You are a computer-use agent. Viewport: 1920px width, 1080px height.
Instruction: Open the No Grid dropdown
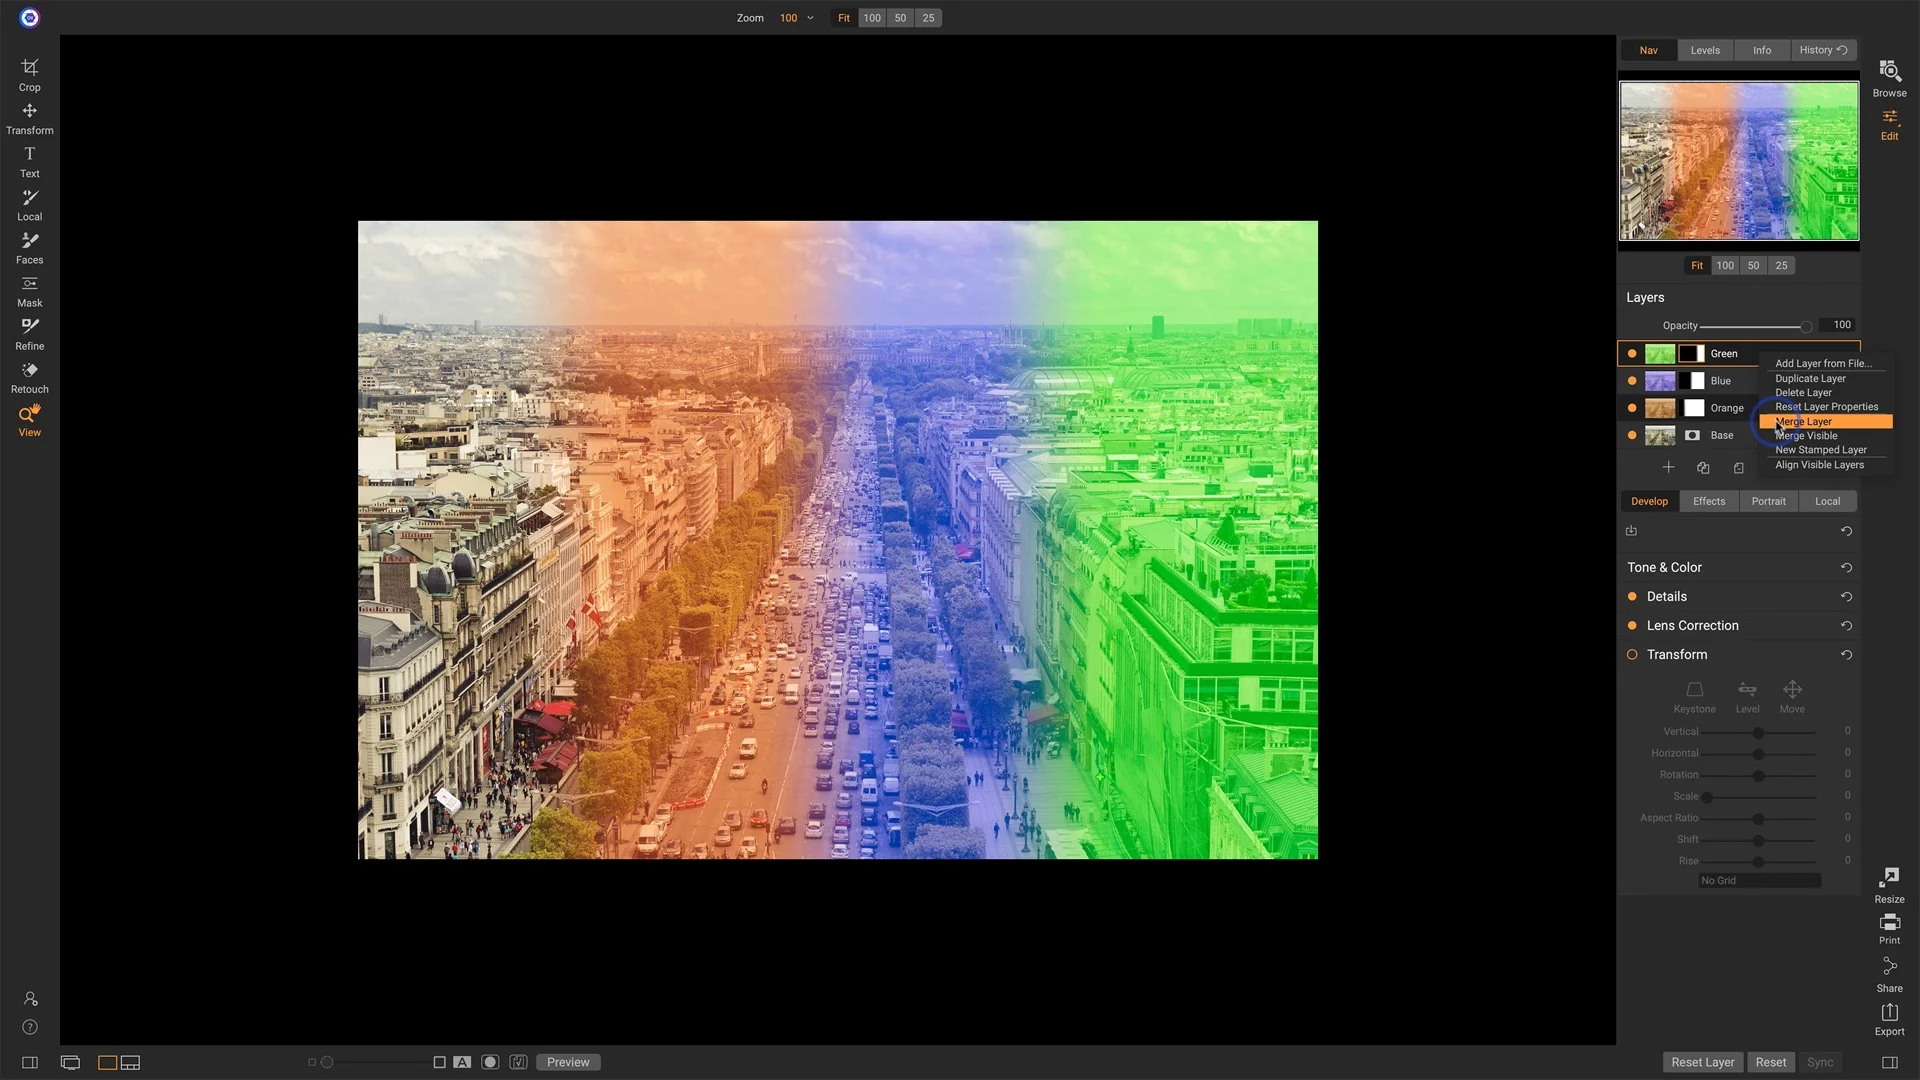point(1759,880)
